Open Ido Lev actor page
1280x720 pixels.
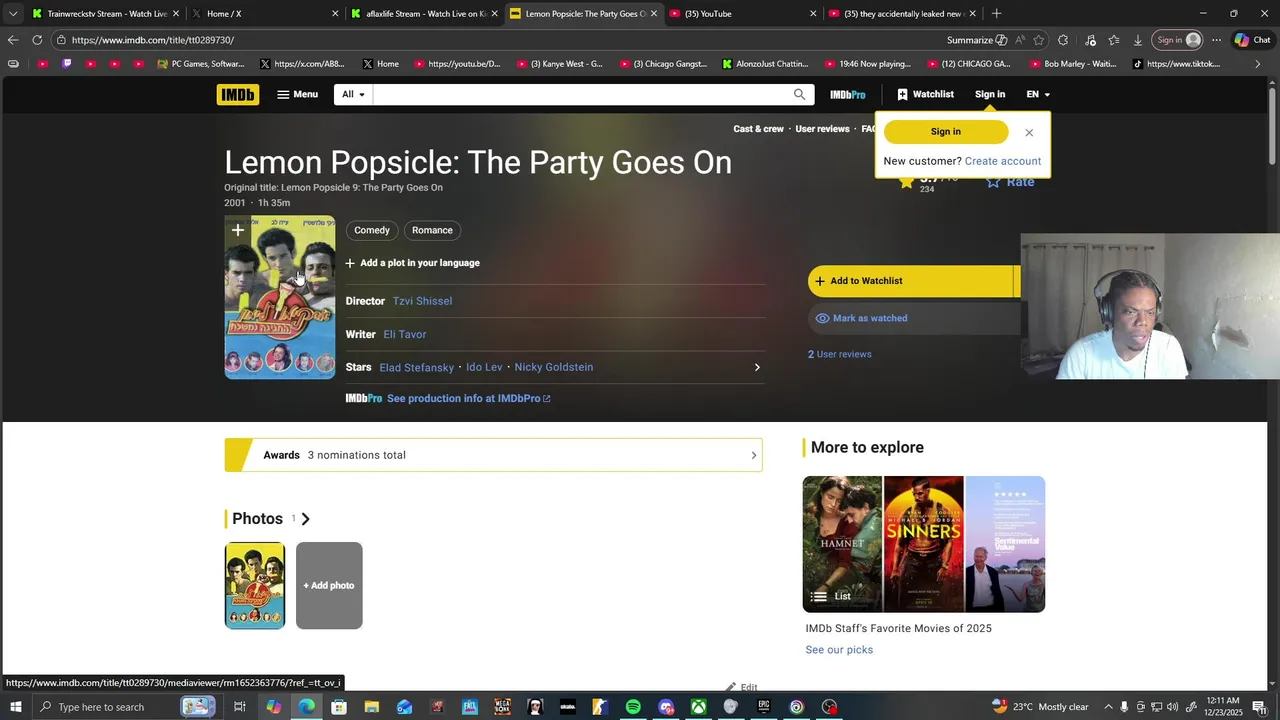(484, 367)
